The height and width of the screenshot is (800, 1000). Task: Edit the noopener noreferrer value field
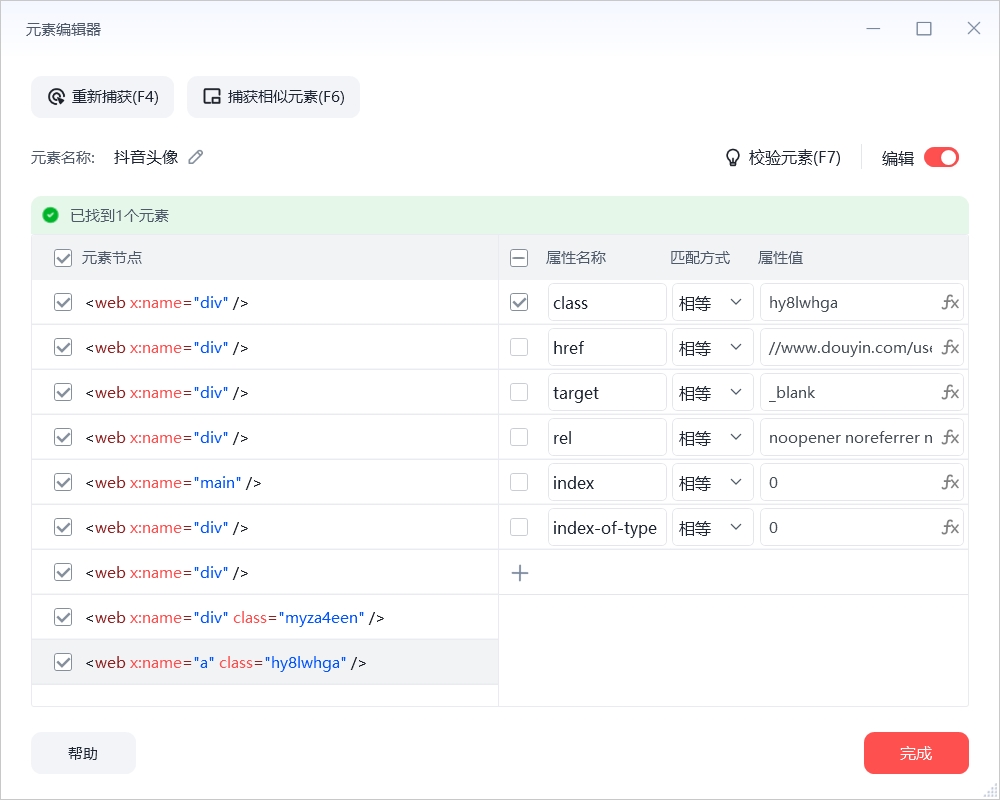tap(862, 438)
